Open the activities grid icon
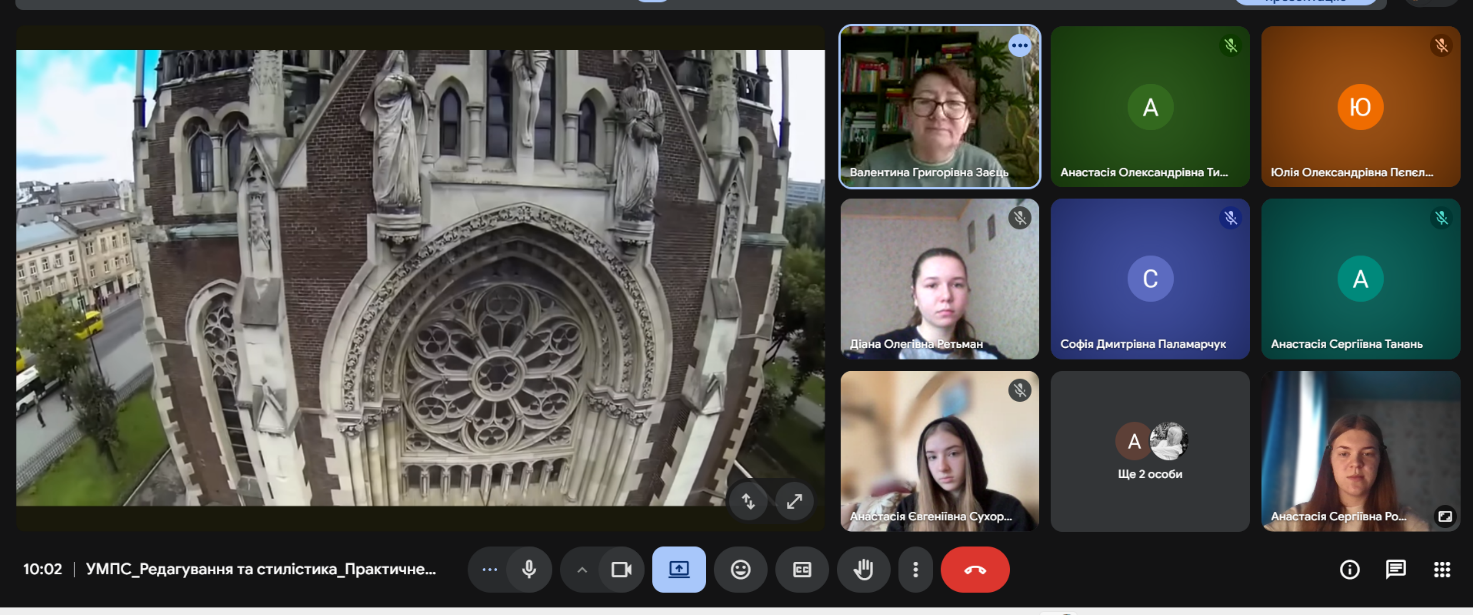1473x615 pixels. [x=1441, y=569]
